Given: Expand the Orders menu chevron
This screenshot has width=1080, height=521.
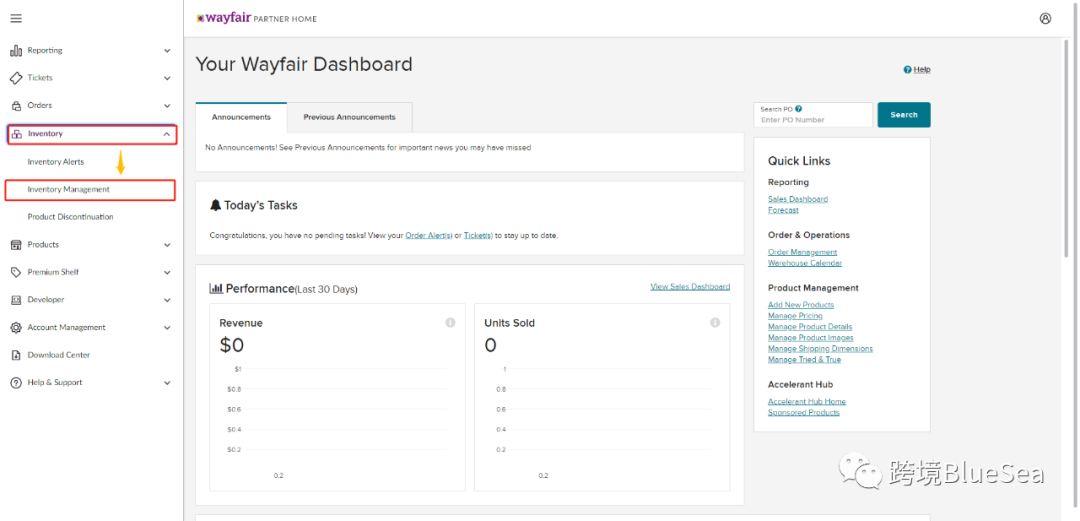Looking at the screenshot, I should click(x=167, y=105).
